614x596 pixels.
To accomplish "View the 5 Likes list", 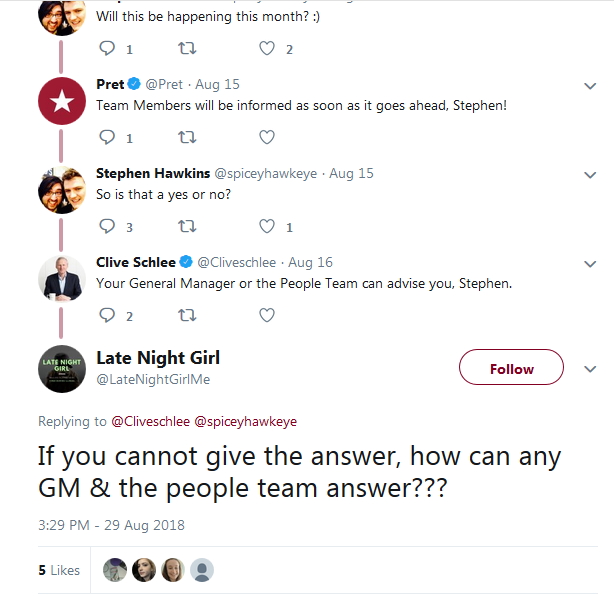I will (59, 570).
